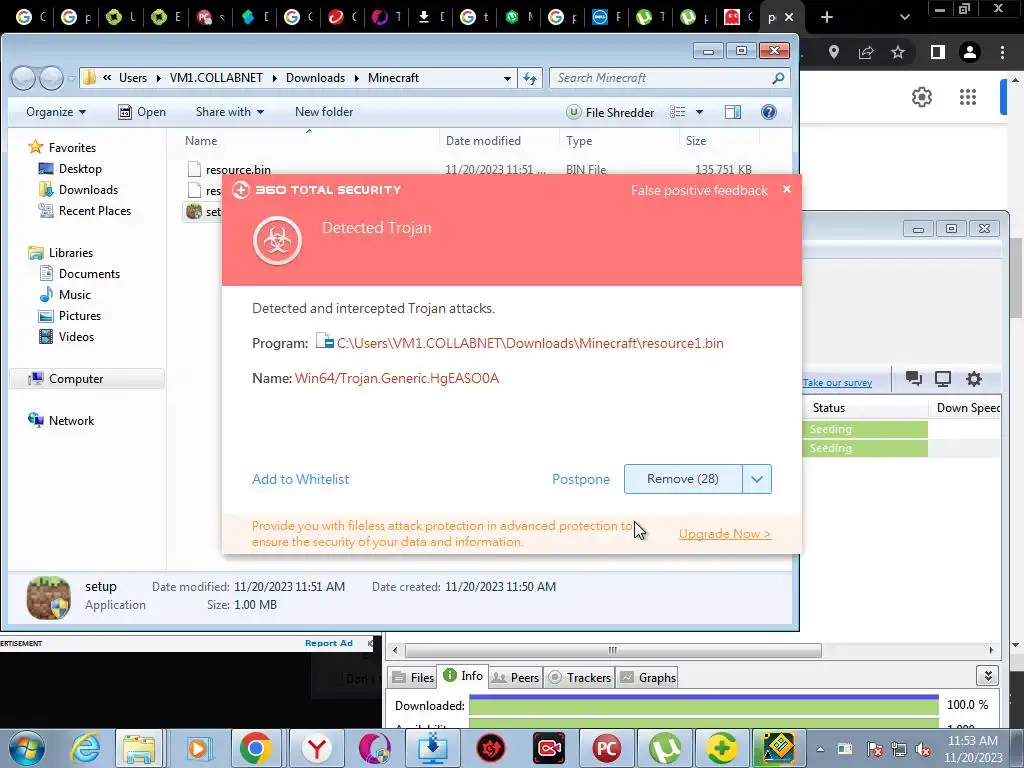Expand uTorrent detail pane chevron
The width and height of the screenshot is (1024, 768).
tap(987, 675)
